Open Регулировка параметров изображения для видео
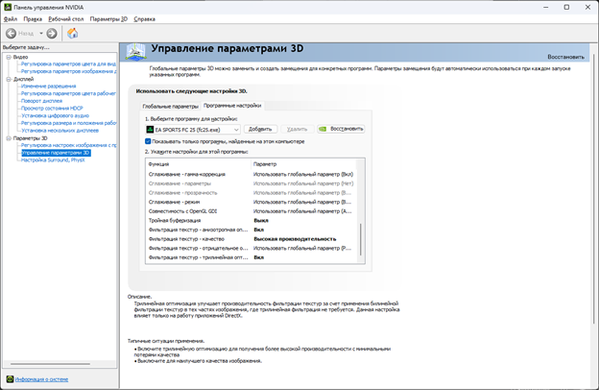 point(69,71)
